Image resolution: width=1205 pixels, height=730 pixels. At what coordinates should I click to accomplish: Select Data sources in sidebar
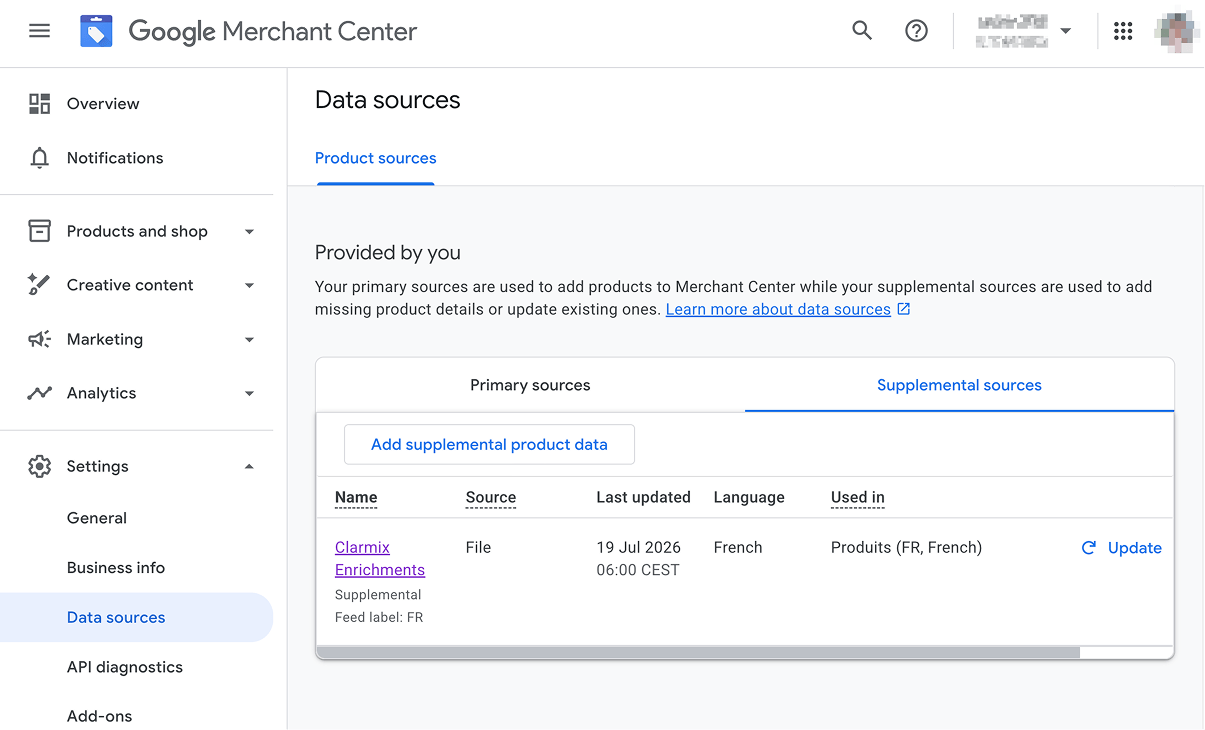137,617
